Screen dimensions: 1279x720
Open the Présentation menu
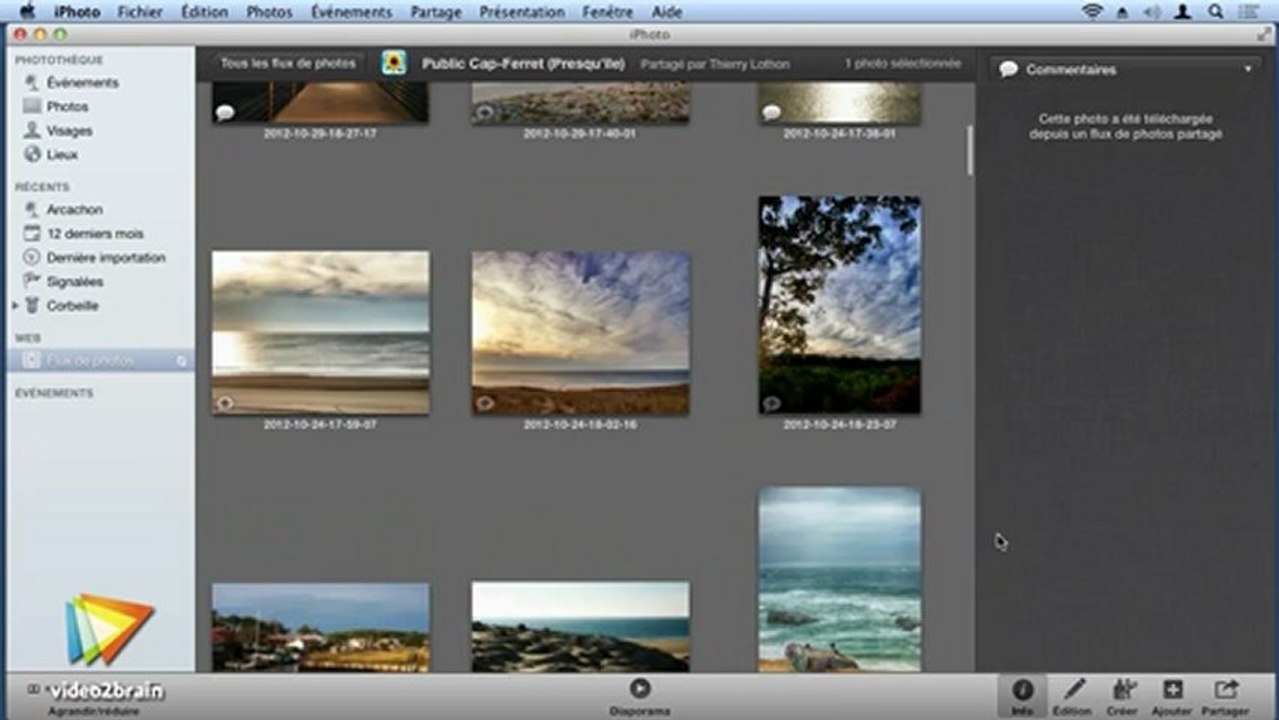[x=520, y=12]
